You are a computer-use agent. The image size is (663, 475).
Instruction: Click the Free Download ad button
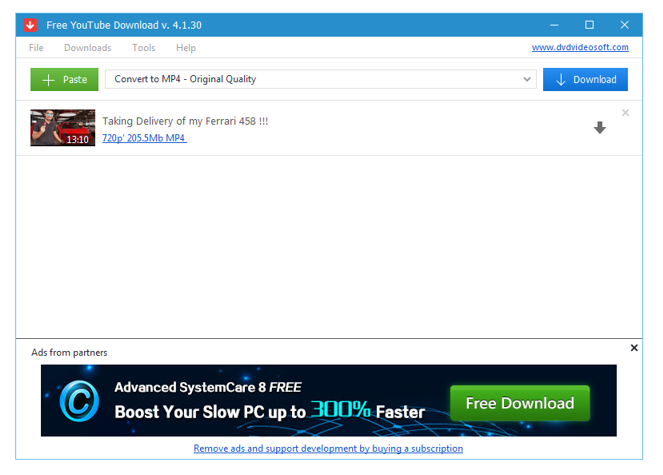point(520,403)
